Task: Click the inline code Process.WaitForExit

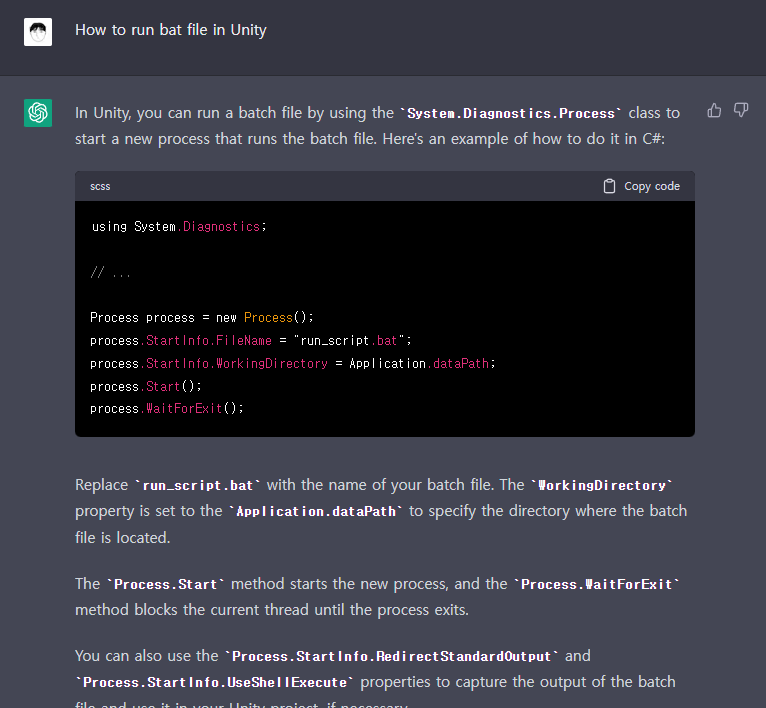Action: pos(596,584)
